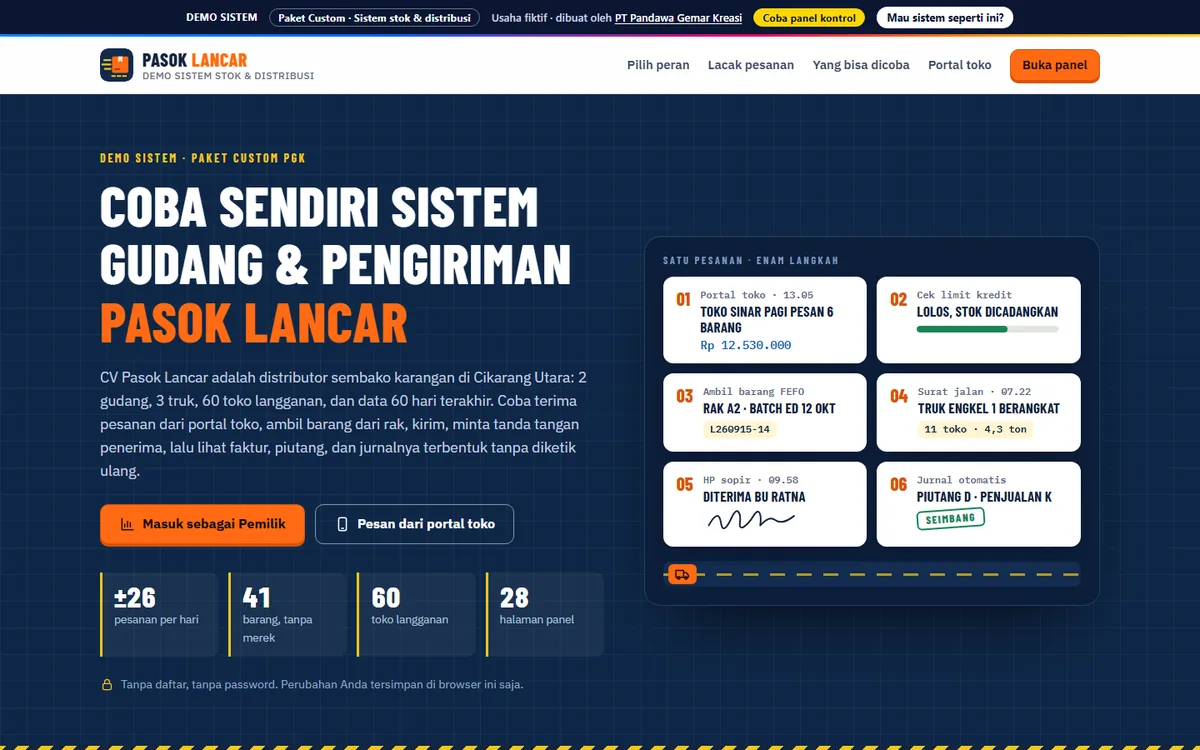
Task: Follow the PT Pandawa Gemar Kreasi link
Action: click(678, 18)
